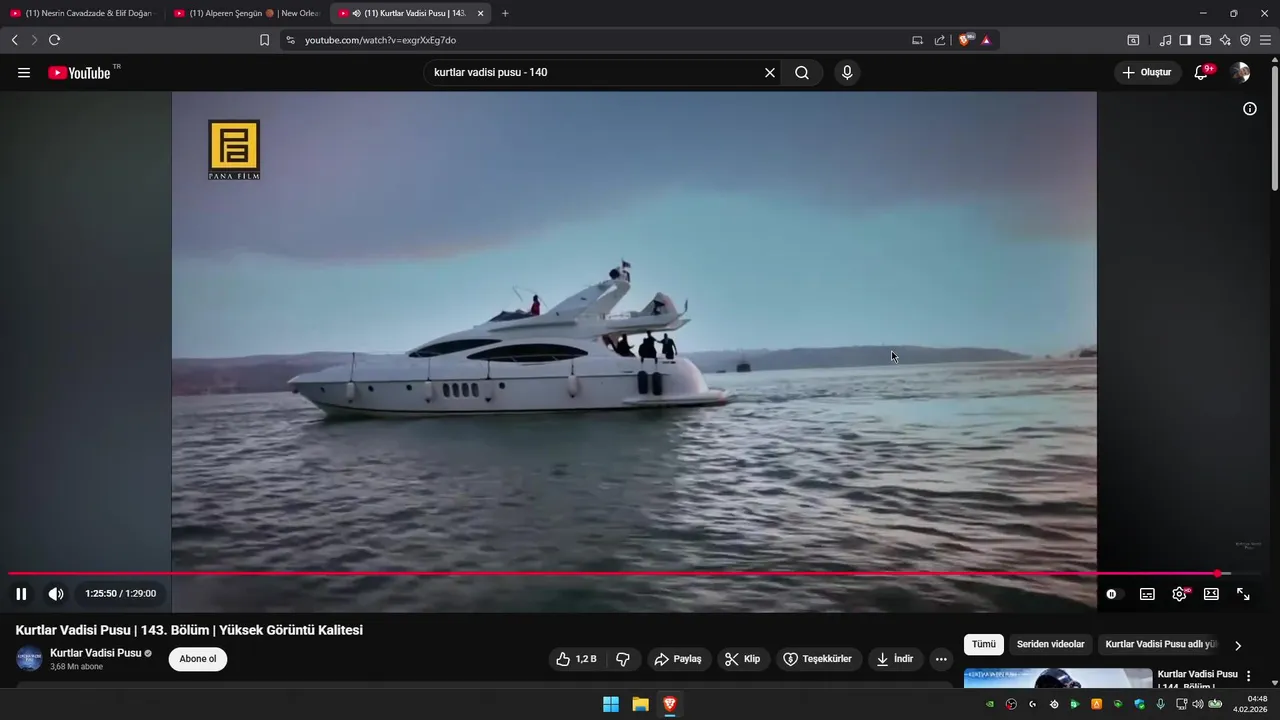Open Brave Wallet icon
Viewport: 1280px width, 720px height.
(x=1205, y=40)
